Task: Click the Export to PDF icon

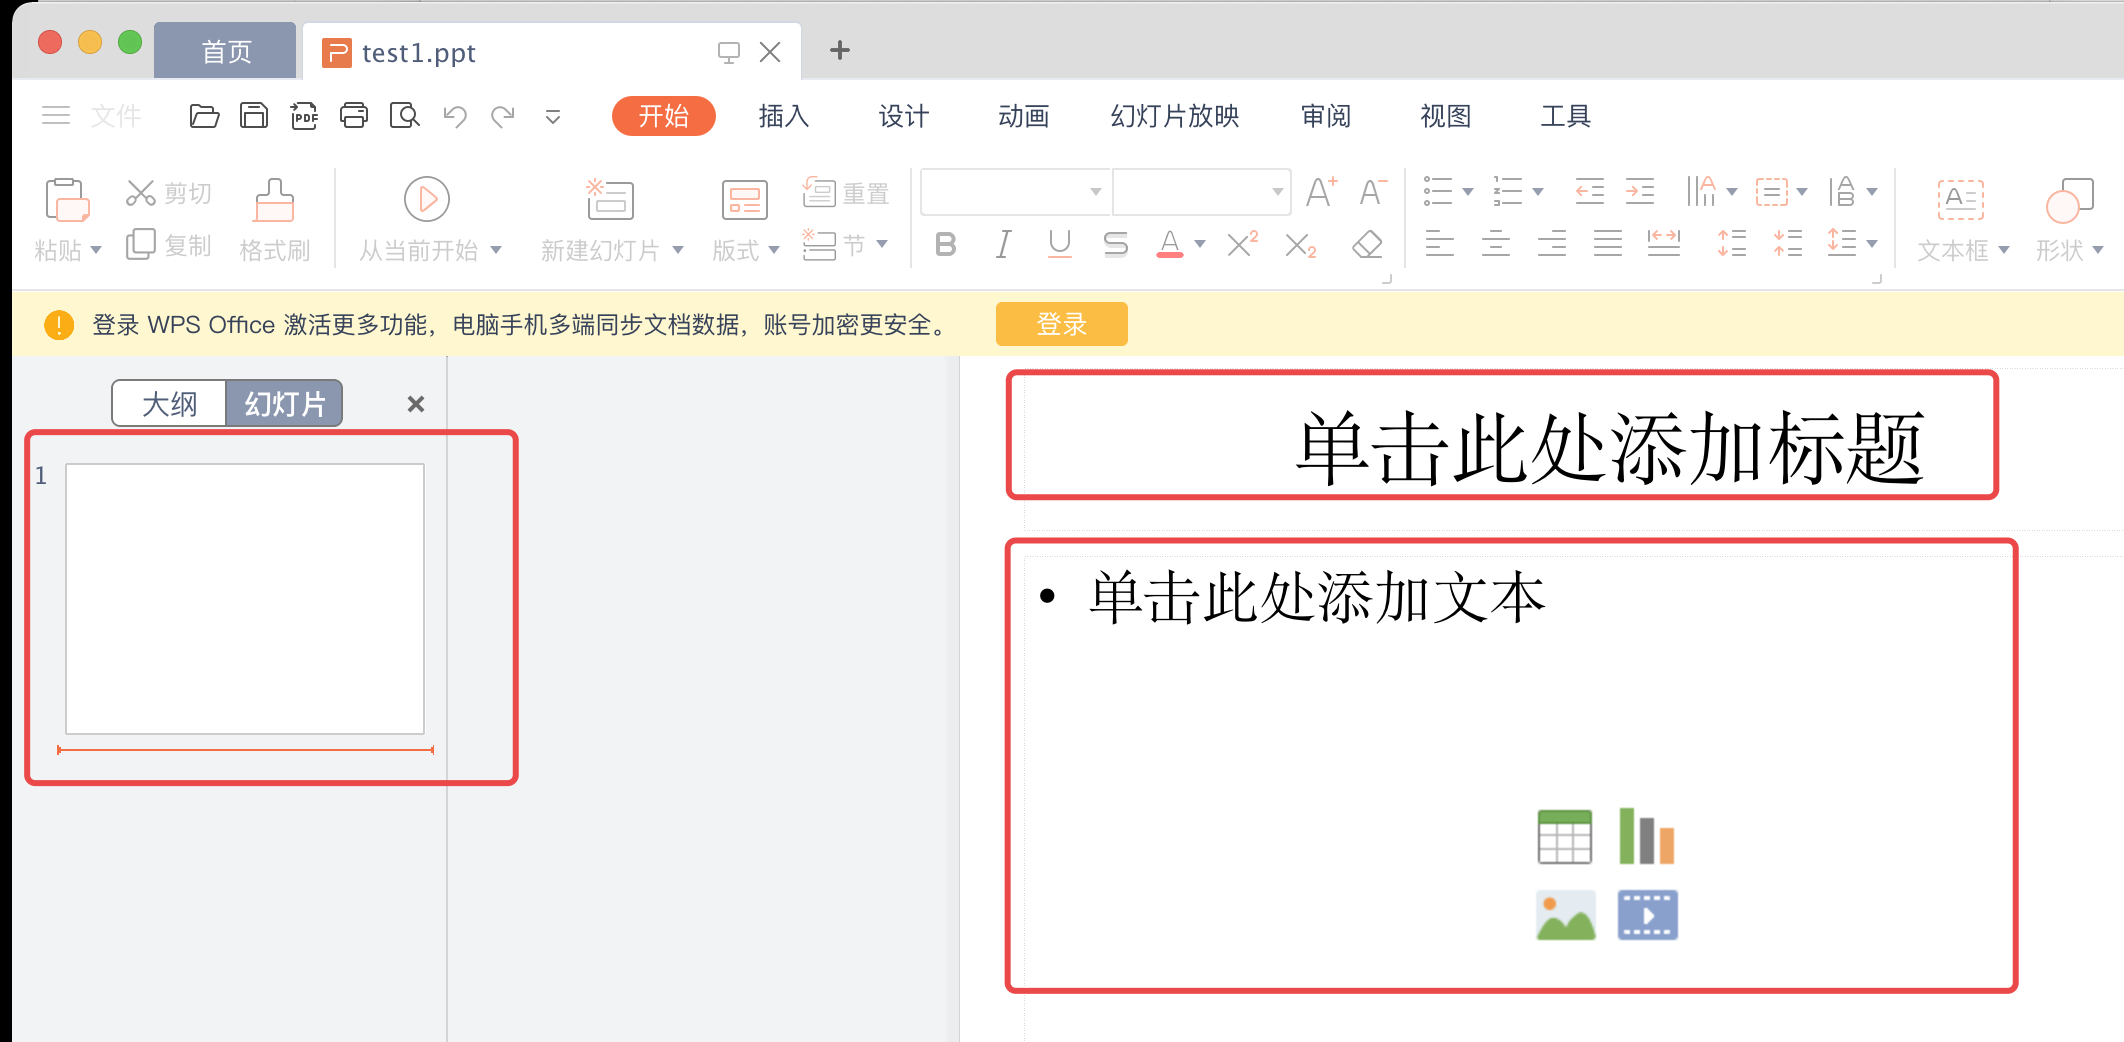Action: click(x=304, y=116)
